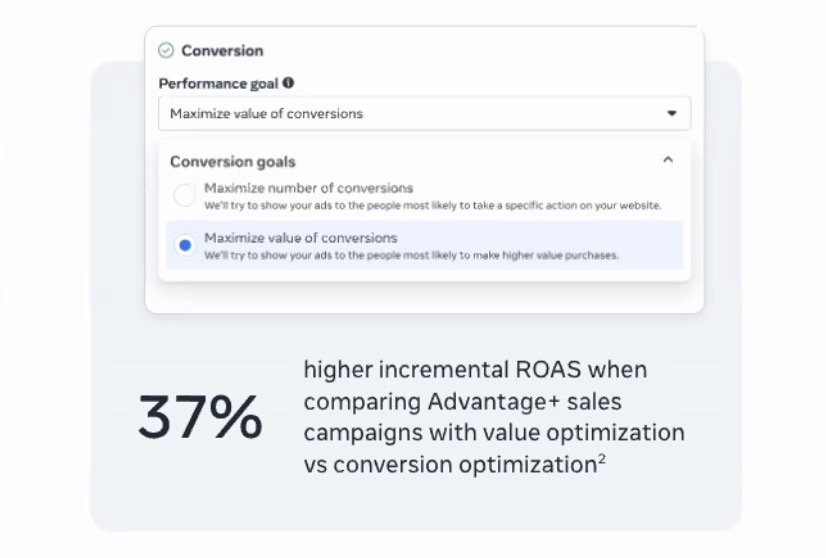826x558 pixels.
Task: Open the Performance goal dropdown arrow
Action: tap(672, 113)
